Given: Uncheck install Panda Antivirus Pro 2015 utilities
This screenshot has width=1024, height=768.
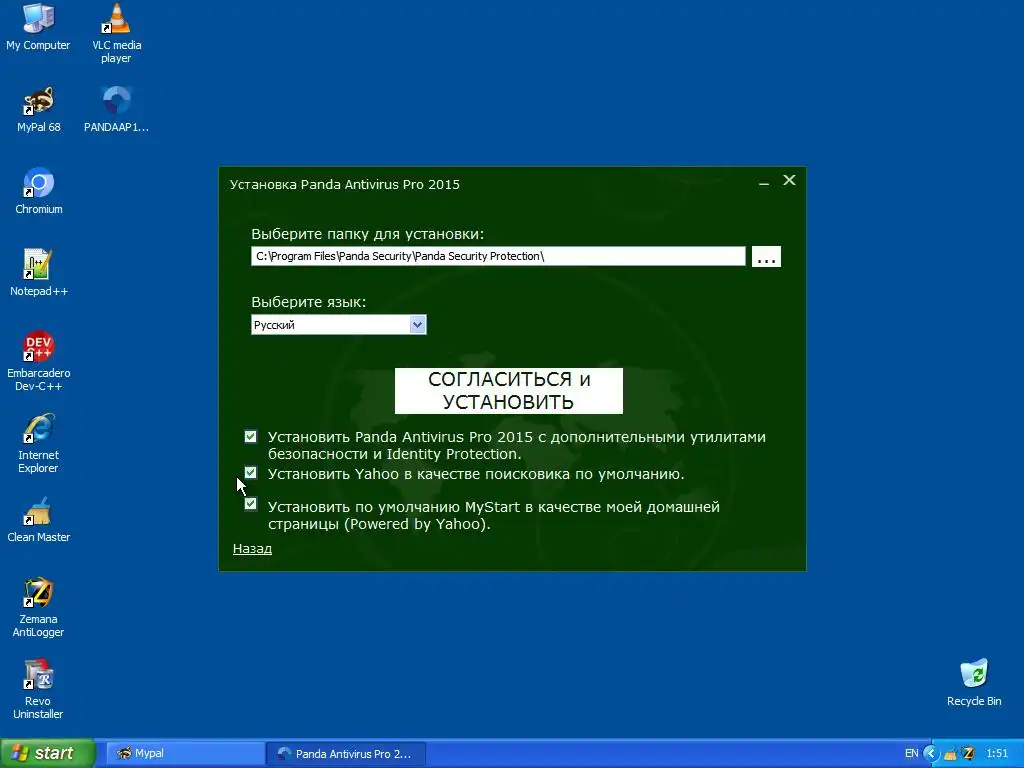Looking at the screenshot, I should [251, 436].
